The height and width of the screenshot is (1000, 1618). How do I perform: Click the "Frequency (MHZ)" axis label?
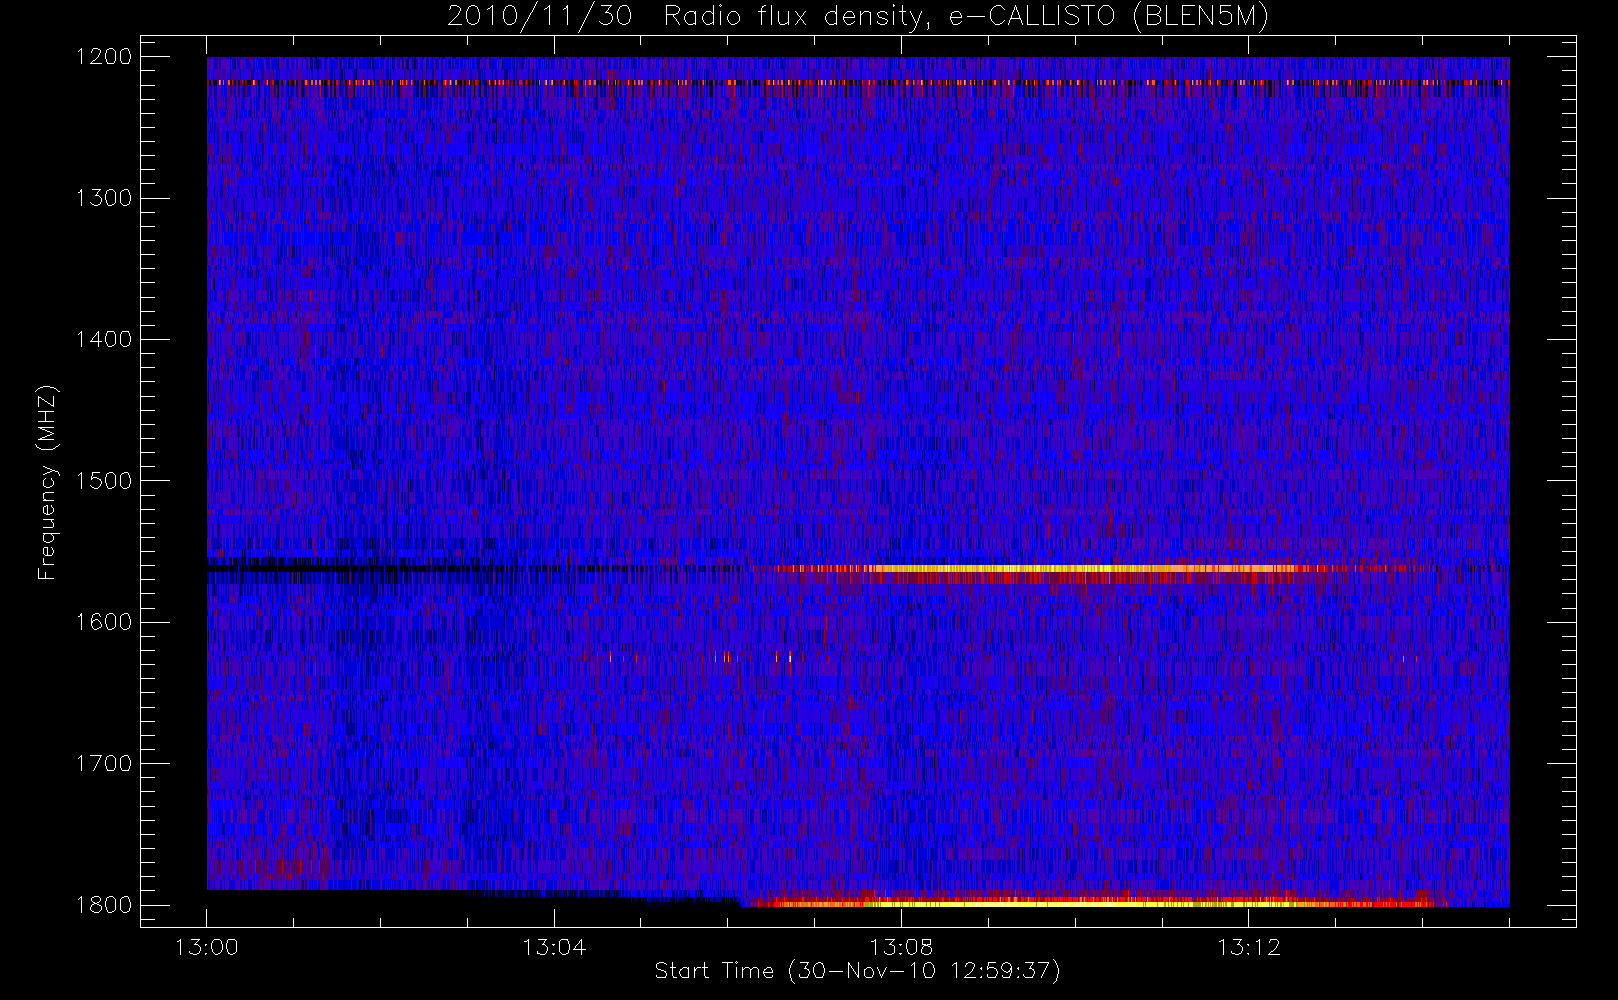46,482
